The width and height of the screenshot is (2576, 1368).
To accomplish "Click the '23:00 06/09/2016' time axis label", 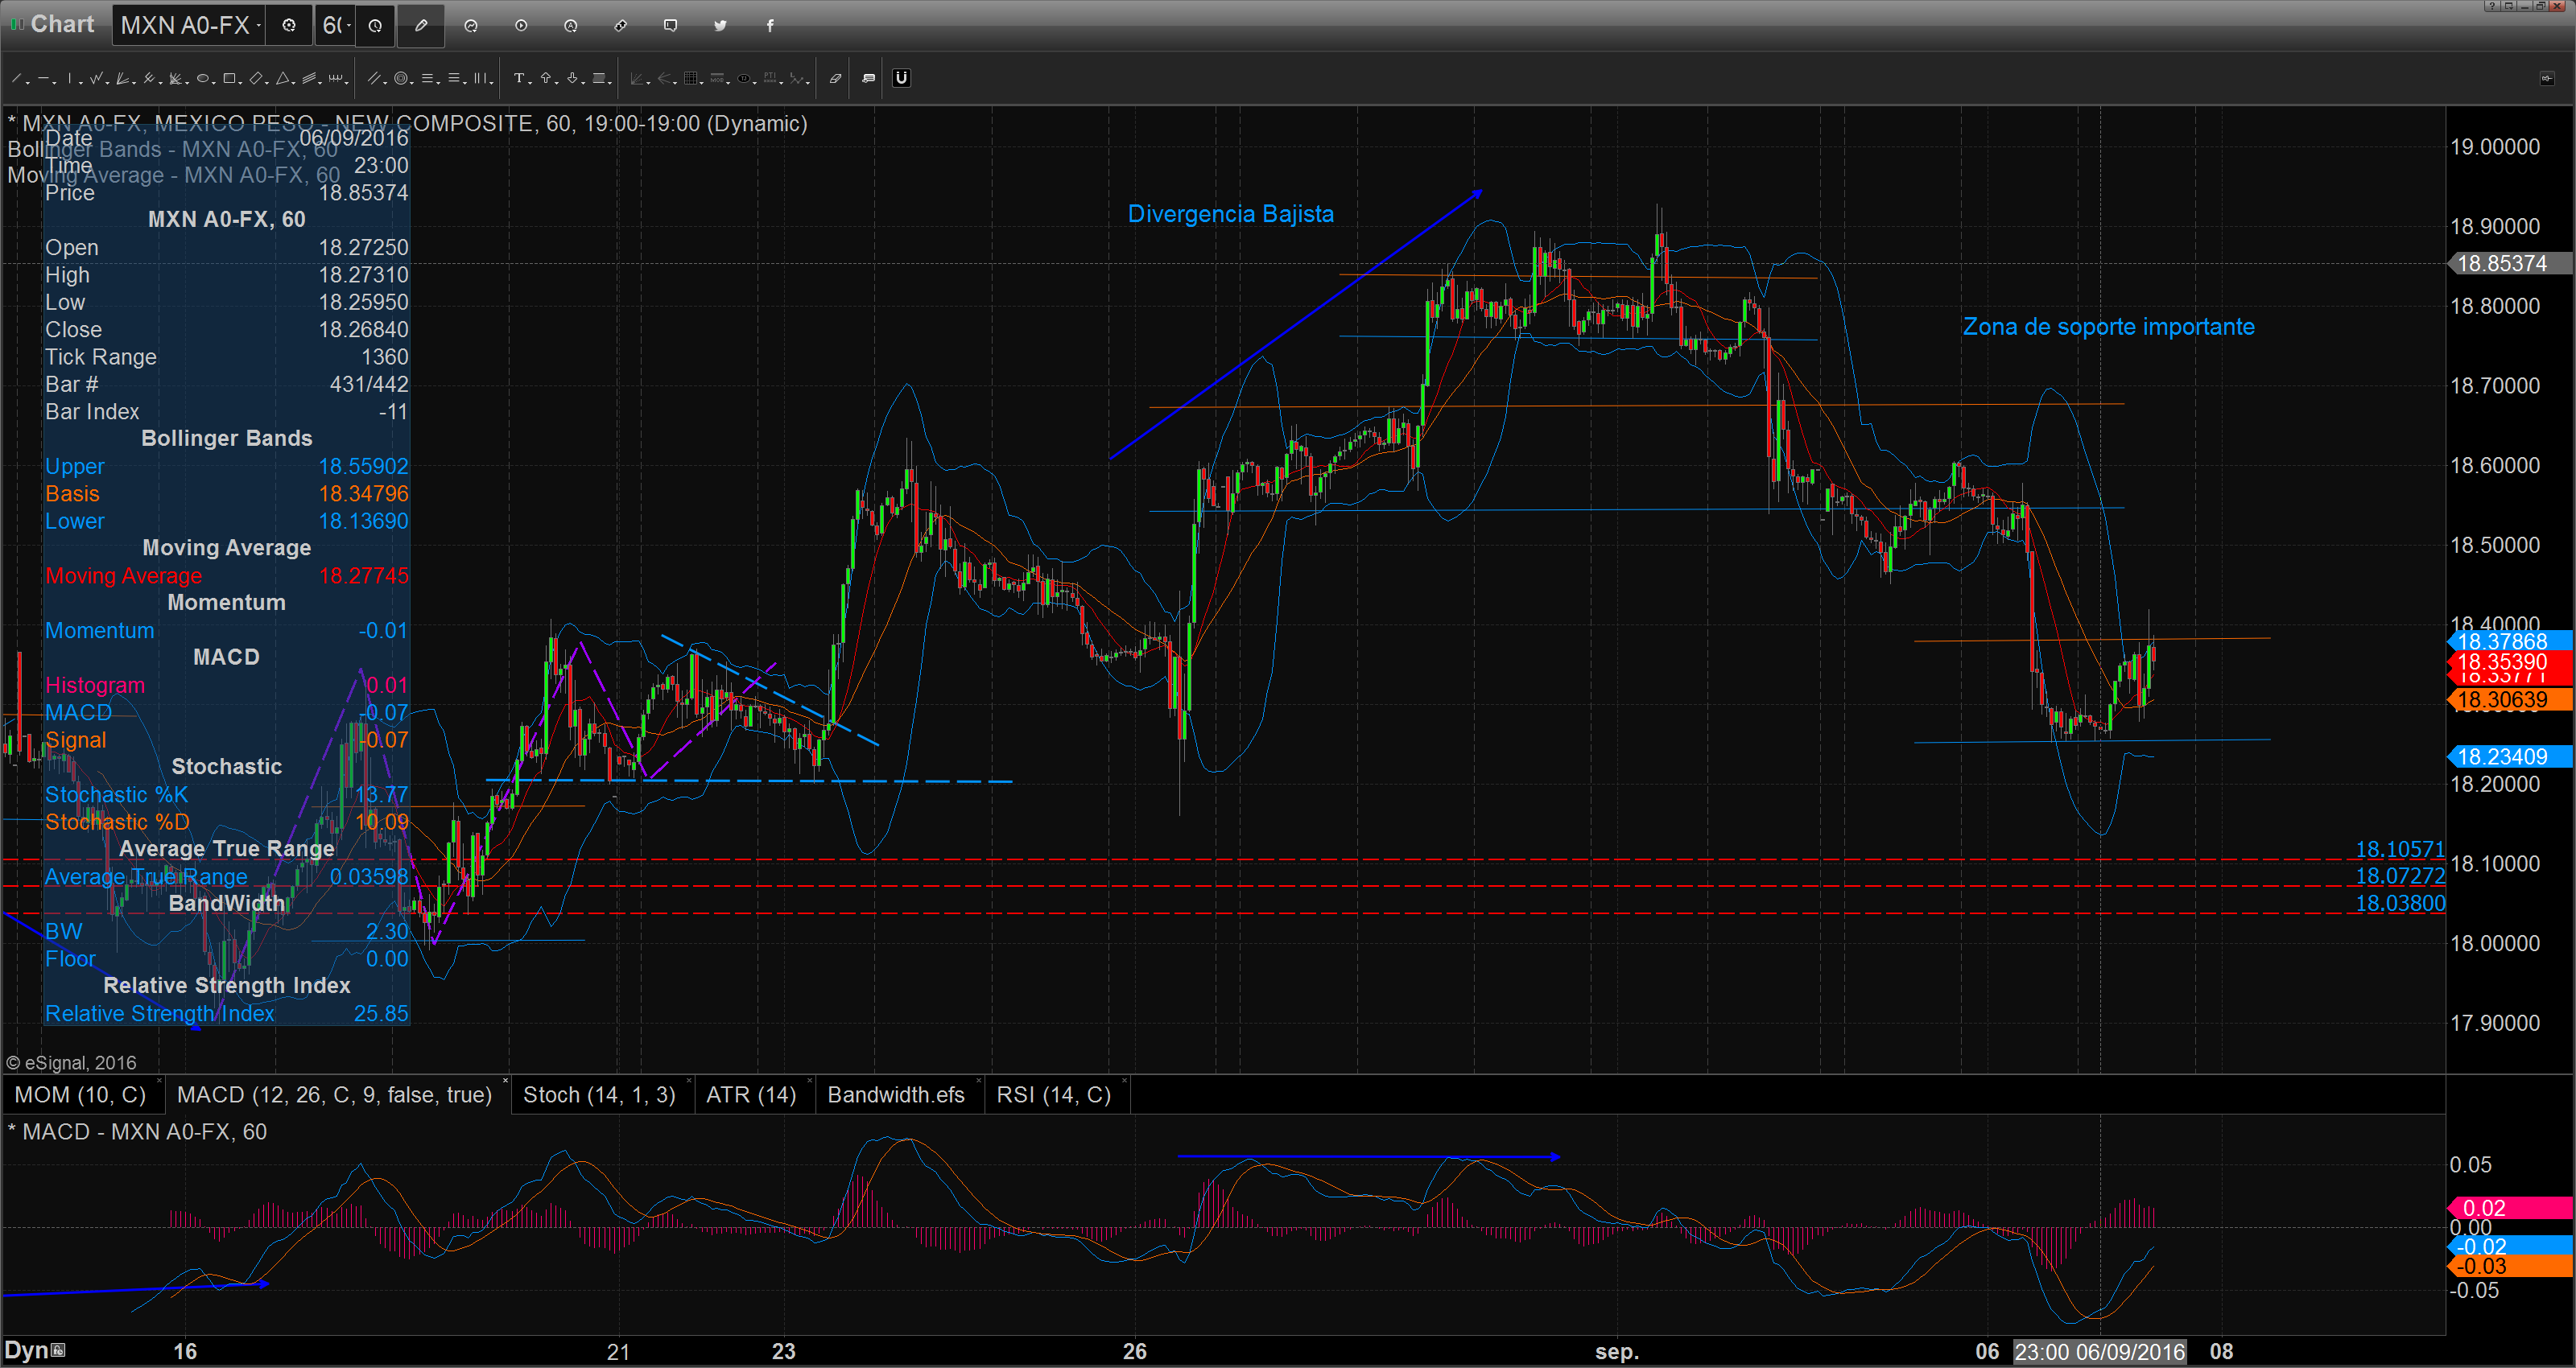I will coord(2099,1352).
